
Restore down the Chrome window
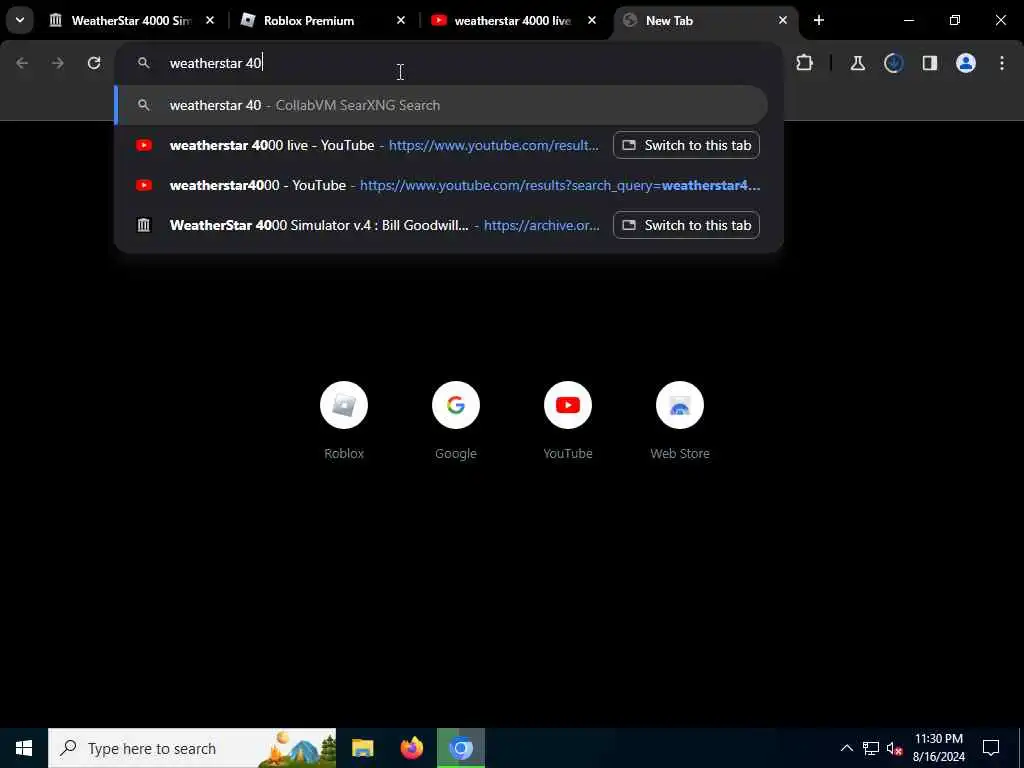pyautogui.click(x=955, y=21)
